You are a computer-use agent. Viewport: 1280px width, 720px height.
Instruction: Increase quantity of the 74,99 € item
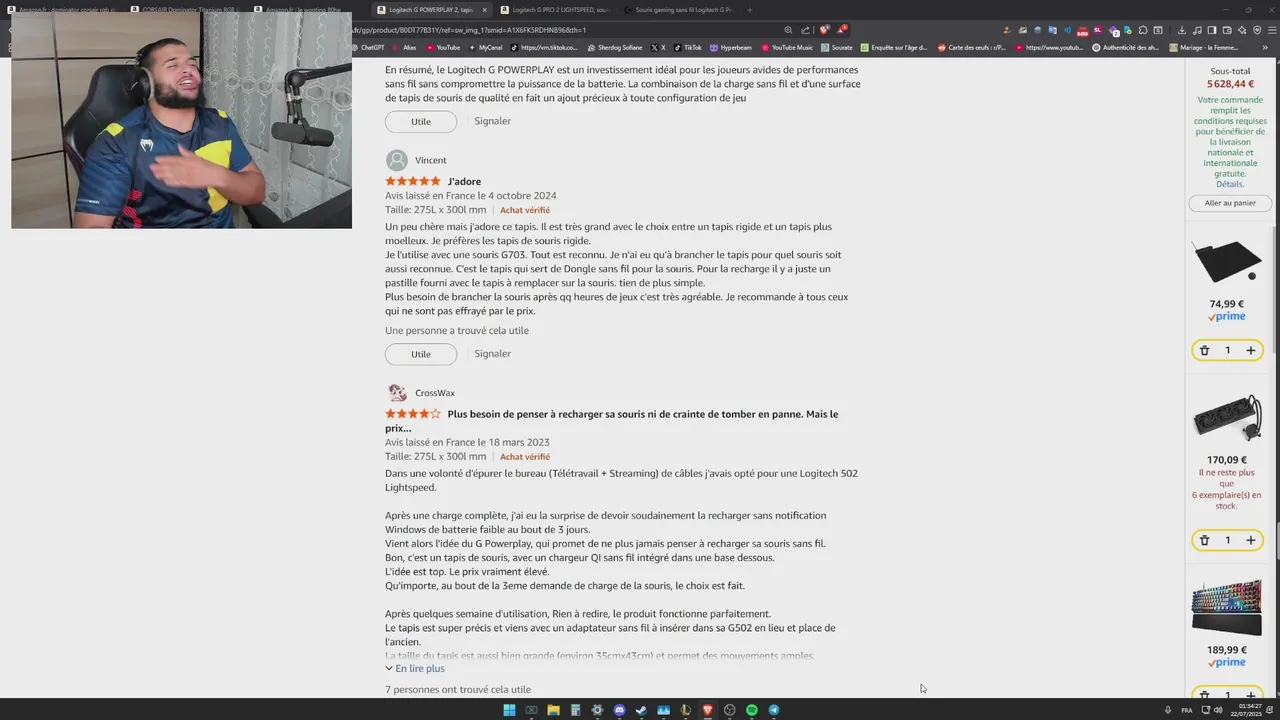(x=1250, y=350)
